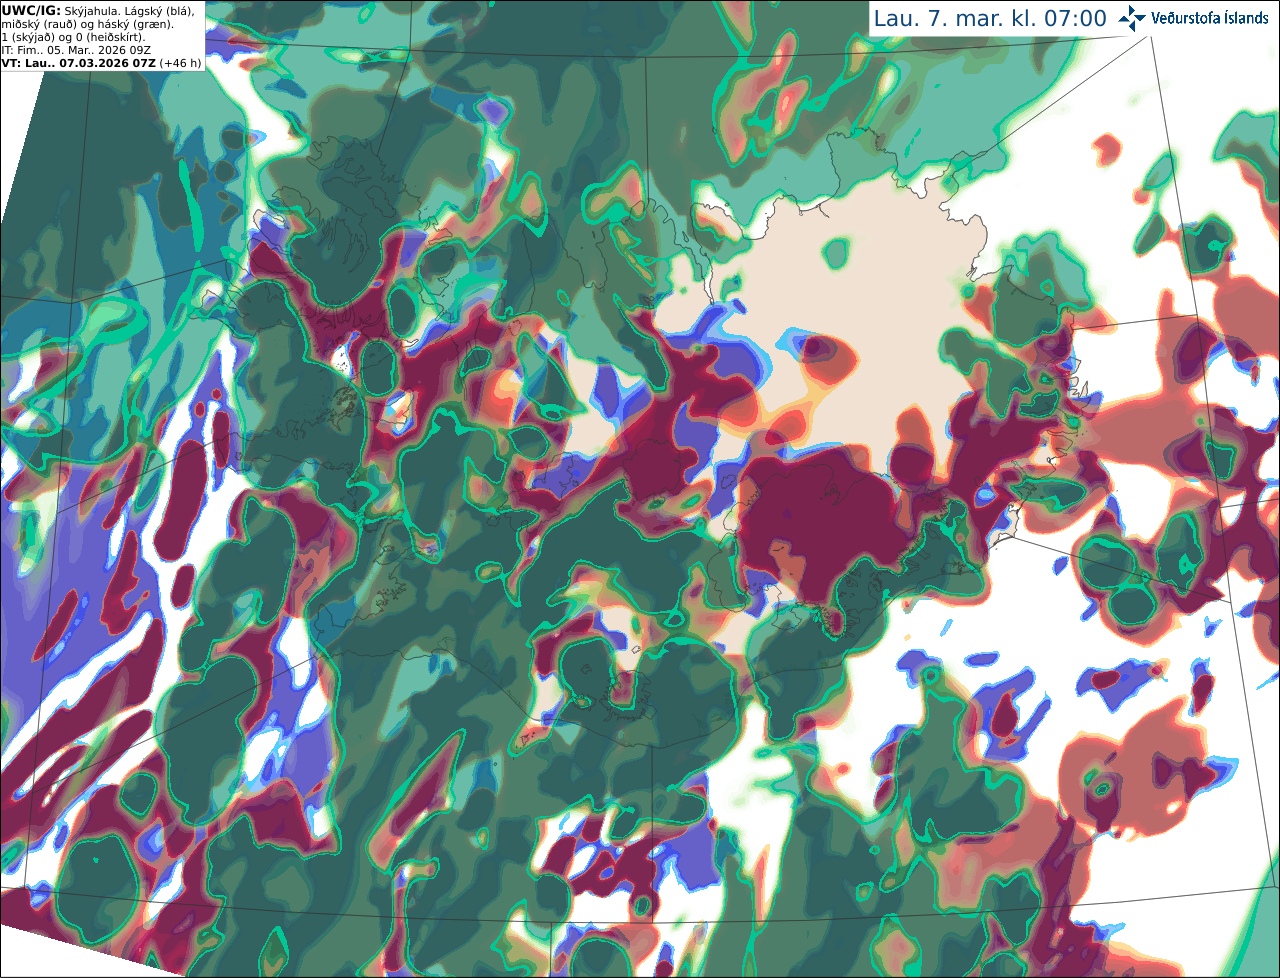Click the Veðurstofa Íslands star logo icon
The height and width of the screenshot is (978, 1280).
1132,18
